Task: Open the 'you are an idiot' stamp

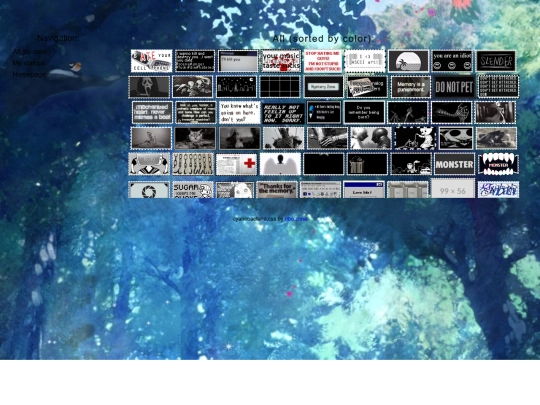Action: pos(452,61)
